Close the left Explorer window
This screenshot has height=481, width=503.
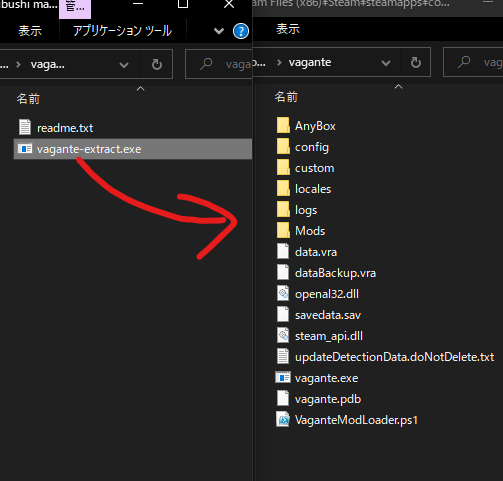(229, 4)
